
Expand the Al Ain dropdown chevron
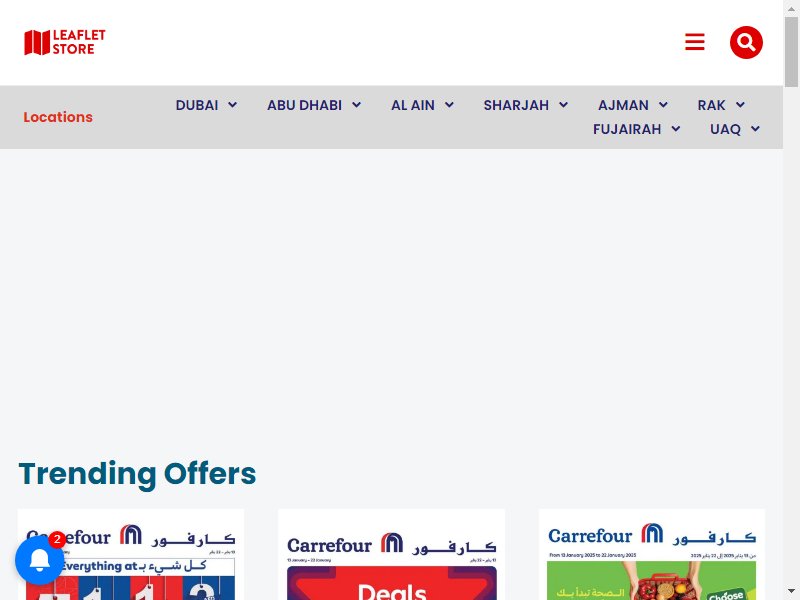(x=449, y=105)
